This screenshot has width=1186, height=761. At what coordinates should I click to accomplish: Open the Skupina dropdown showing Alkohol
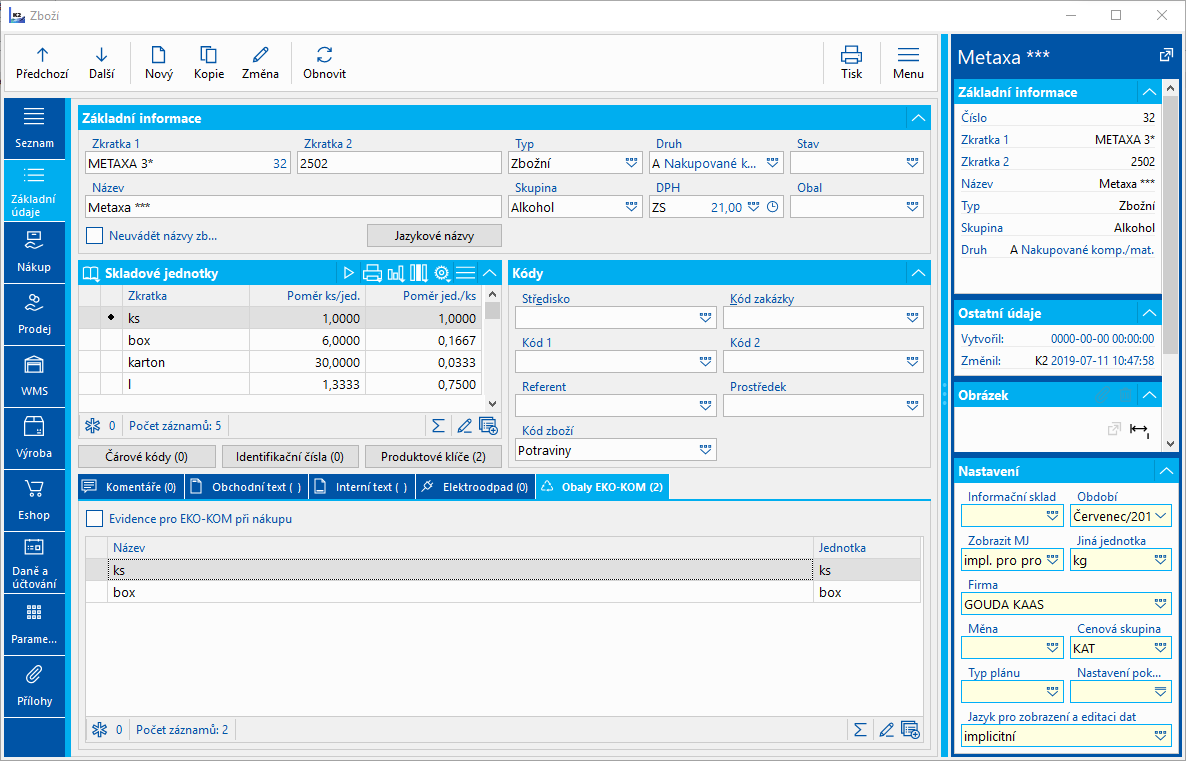pos(632,208)
